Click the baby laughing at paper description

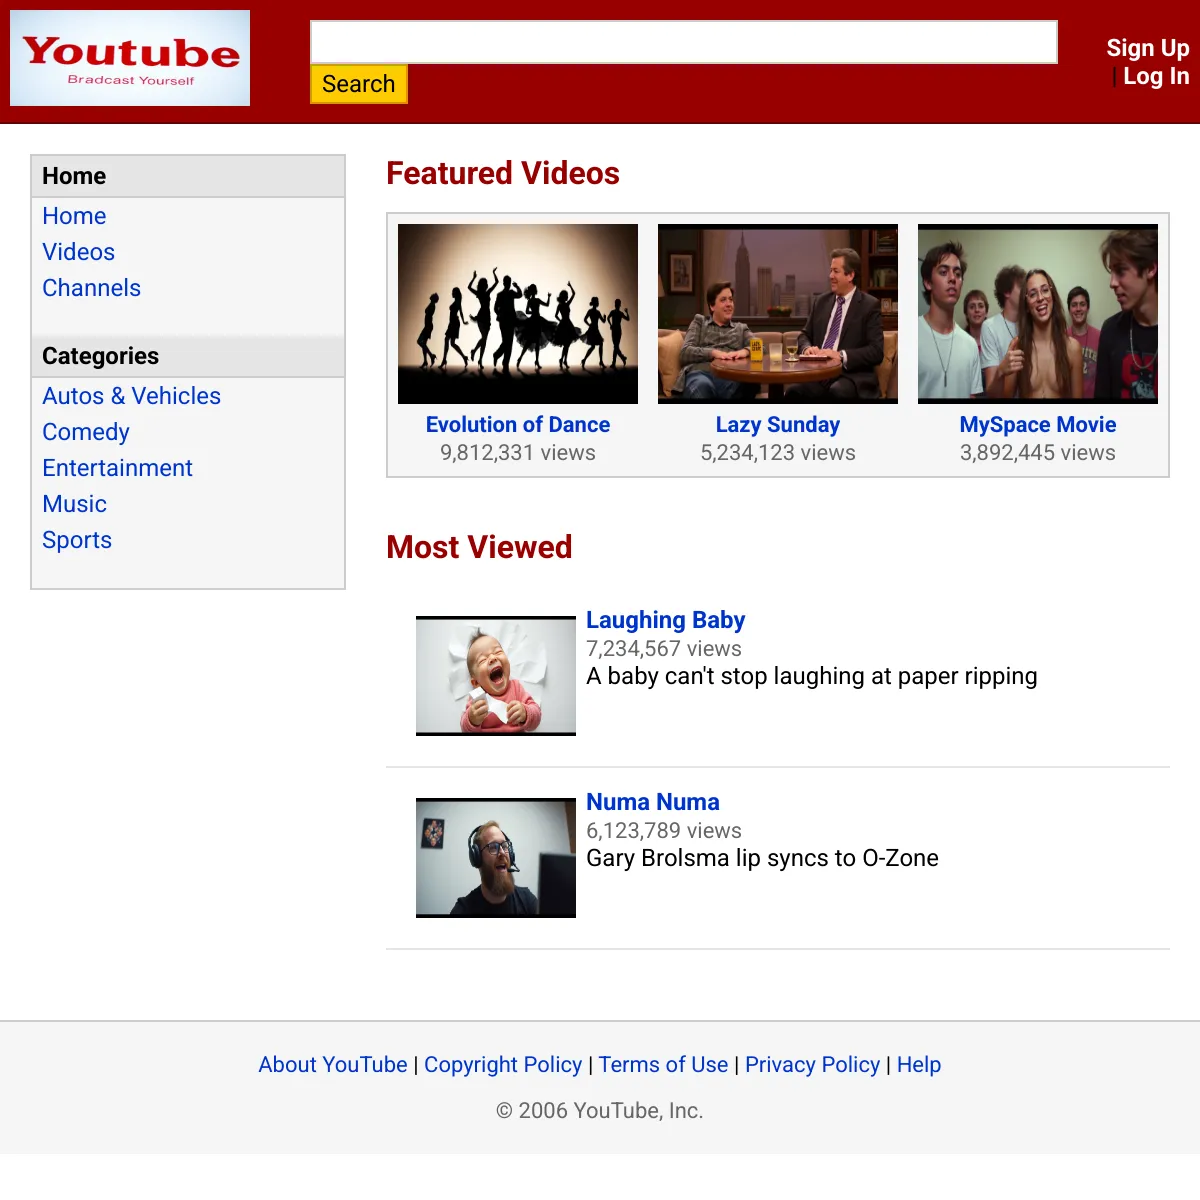point(812,677)
